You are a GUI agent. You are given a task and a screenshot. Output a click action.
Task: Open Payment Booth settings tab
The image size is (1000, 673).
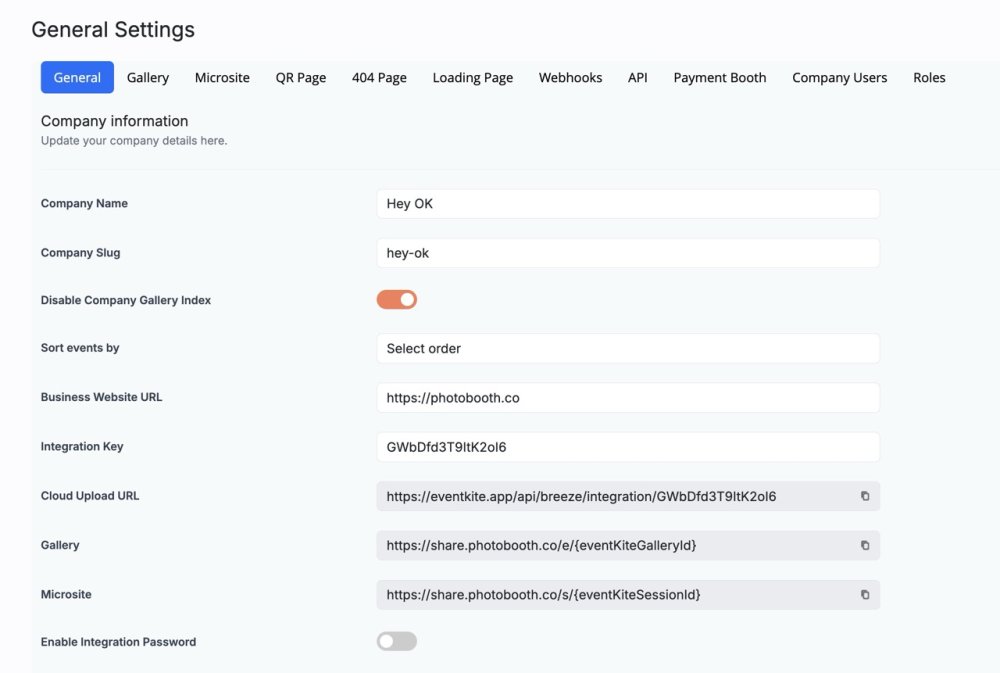(x=720, y=77)
